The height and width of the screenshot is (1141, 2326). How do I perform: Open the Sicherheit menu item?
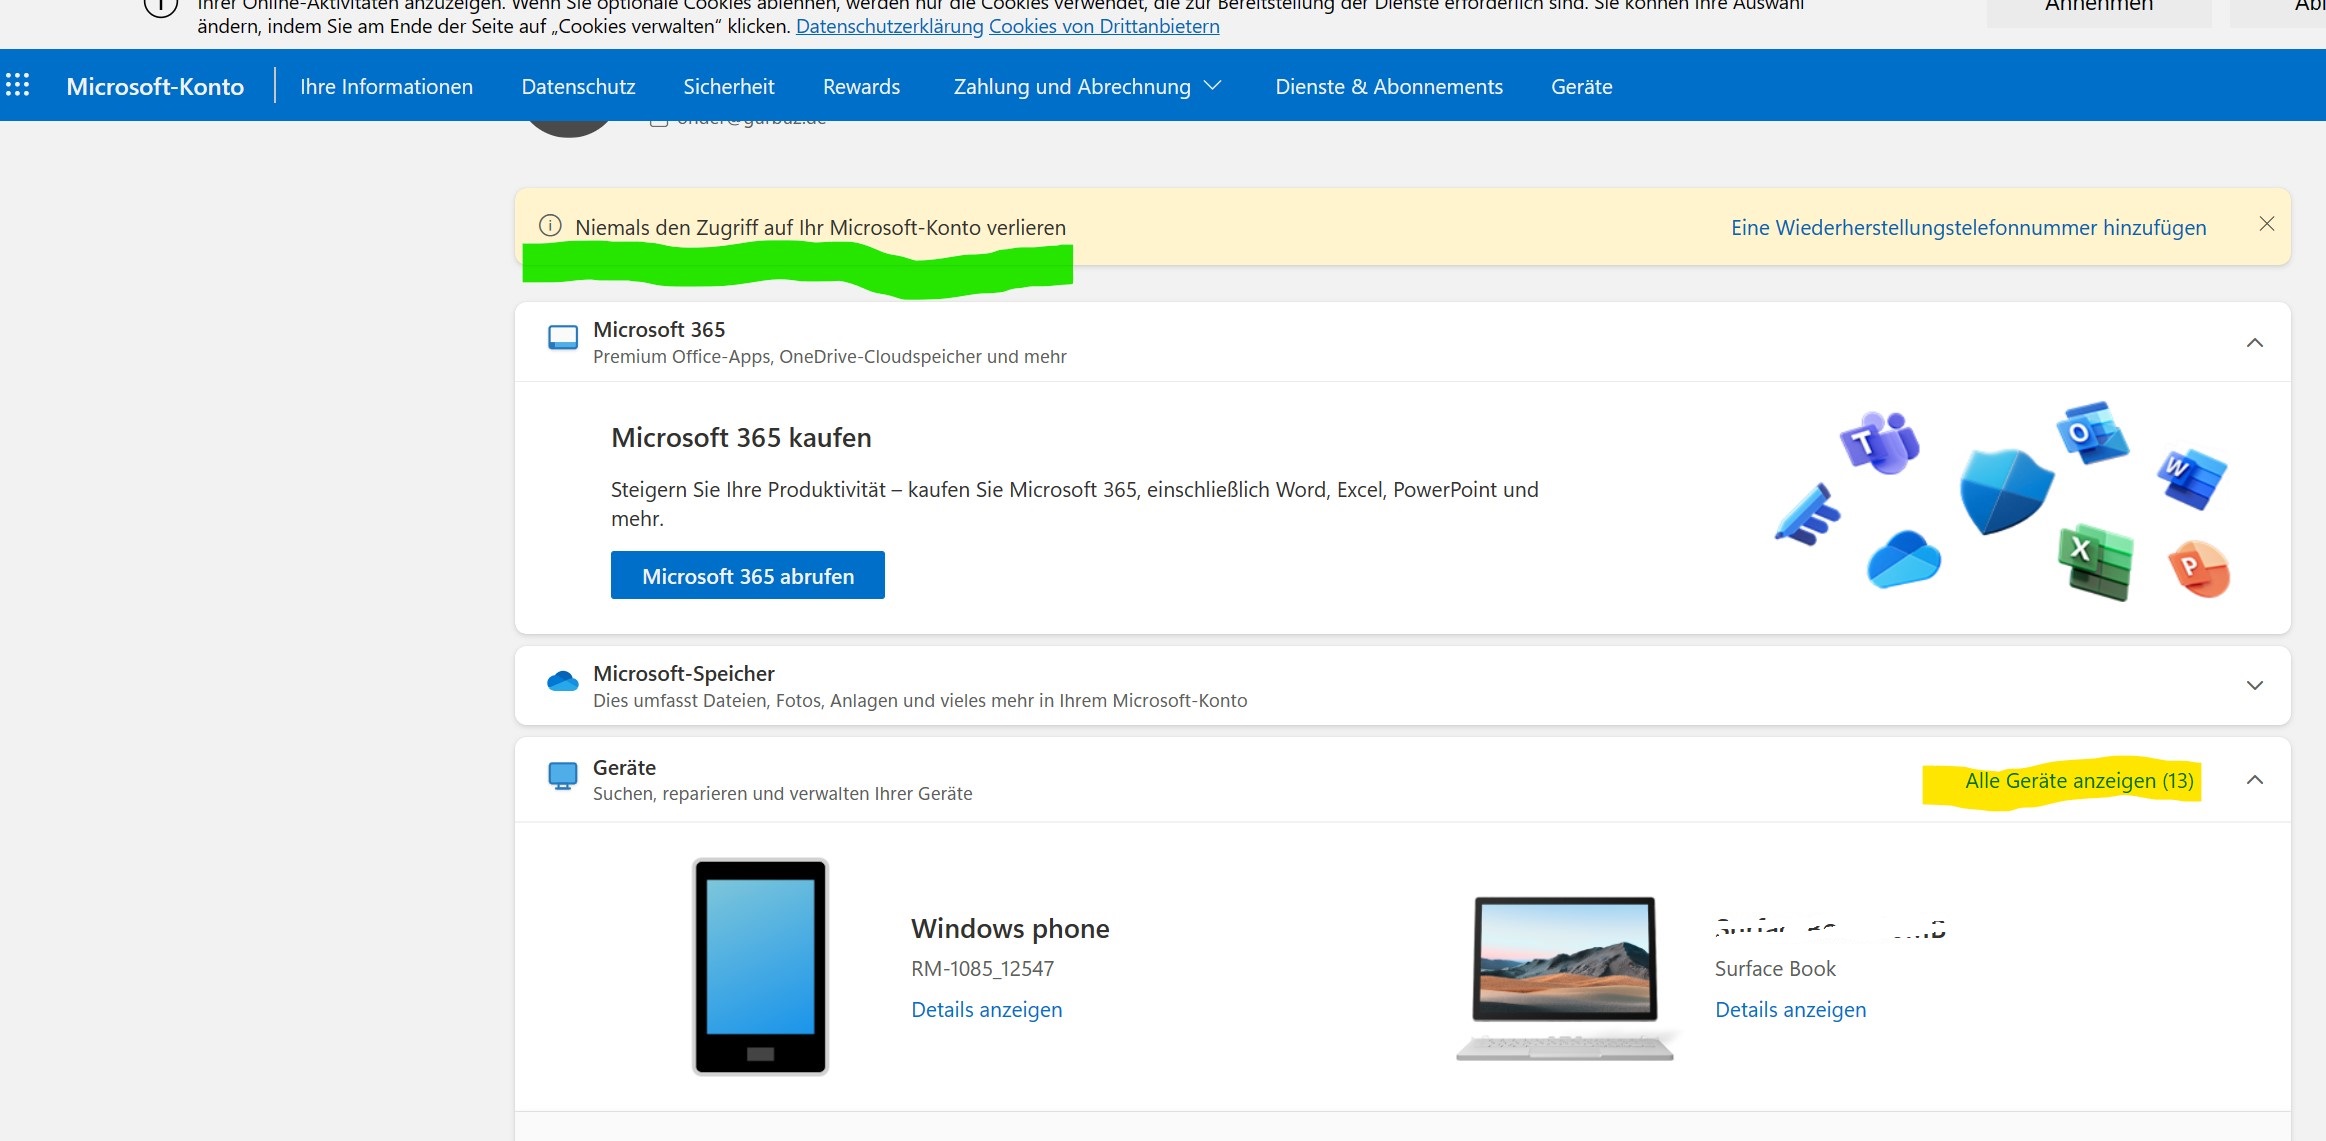728,86
